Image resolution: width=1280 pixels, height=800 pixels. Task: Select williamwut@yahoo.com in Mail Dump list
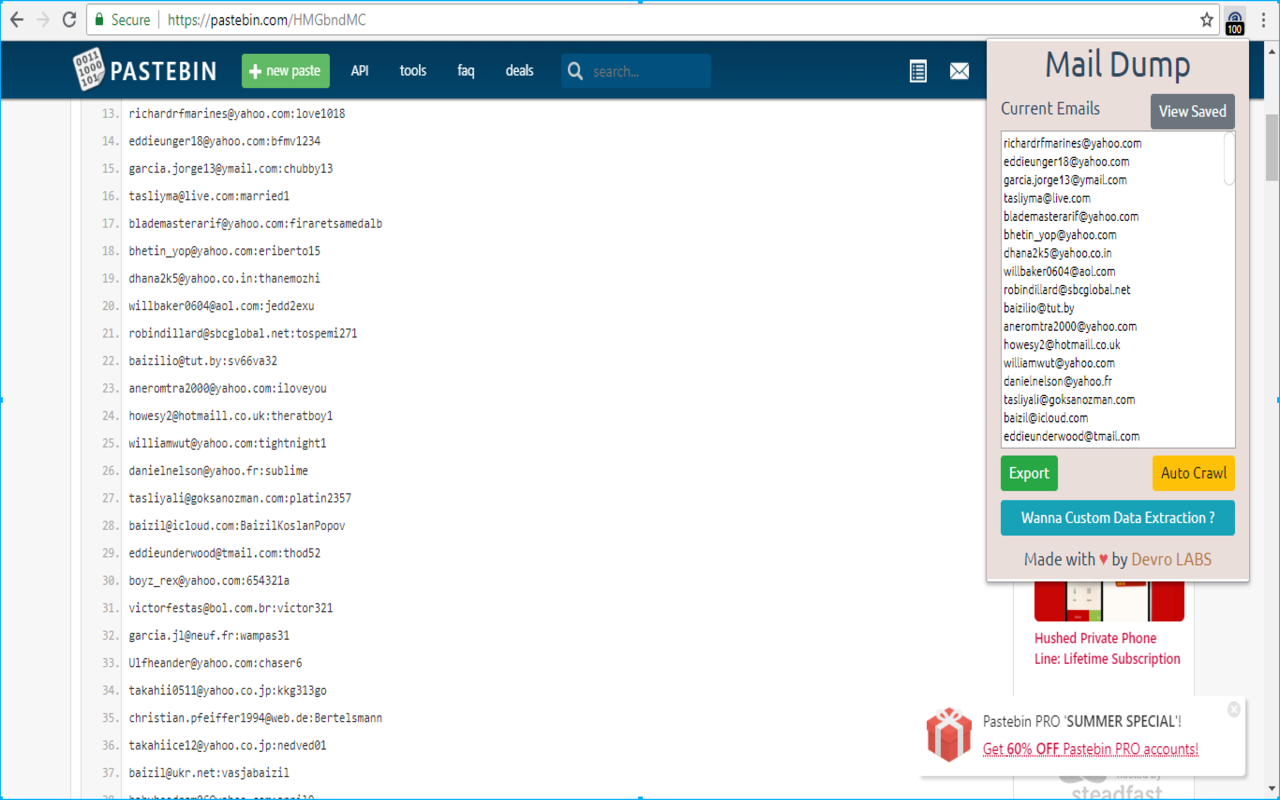coord(1059,363)
